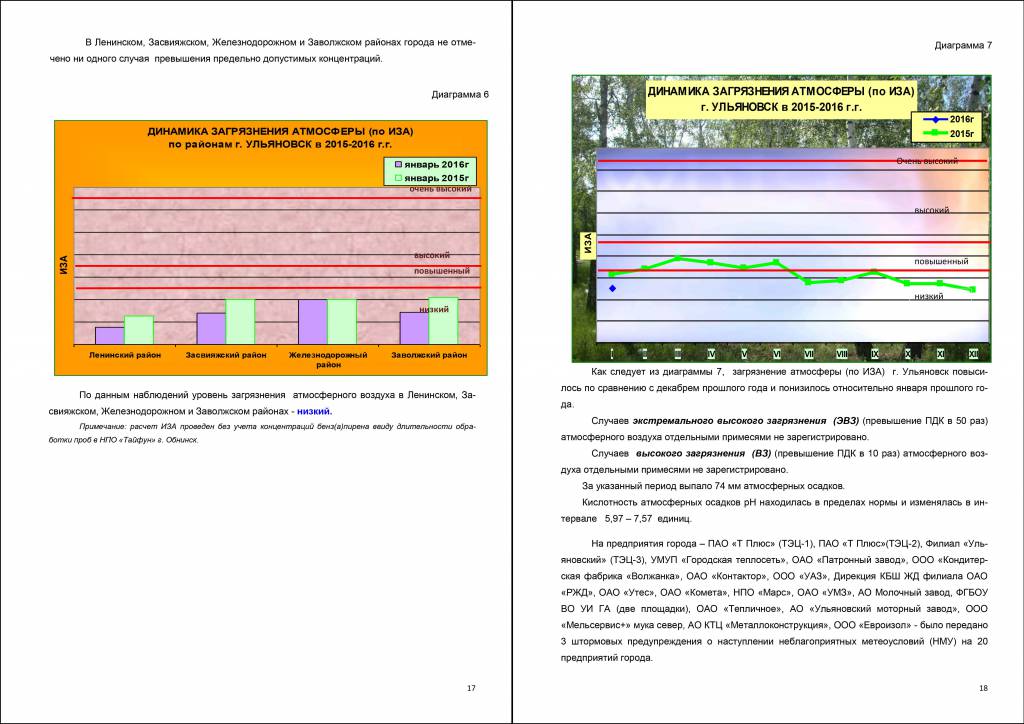Select the green 2015 bar for Заволжский район
The width and height of the screenshot is (1024, 724).
(x=443, y=321)
